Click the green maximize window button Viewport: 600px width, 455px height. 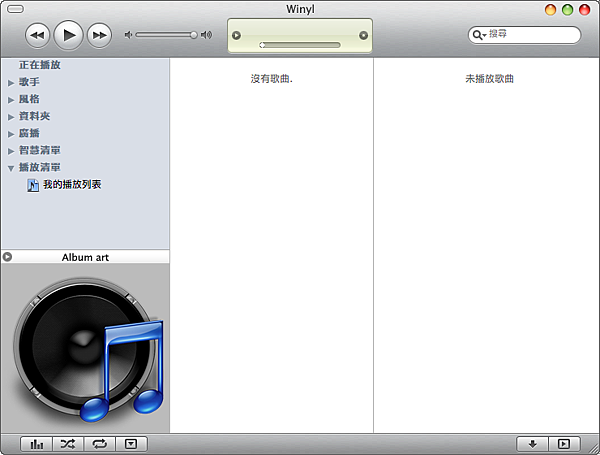point(567,10)
